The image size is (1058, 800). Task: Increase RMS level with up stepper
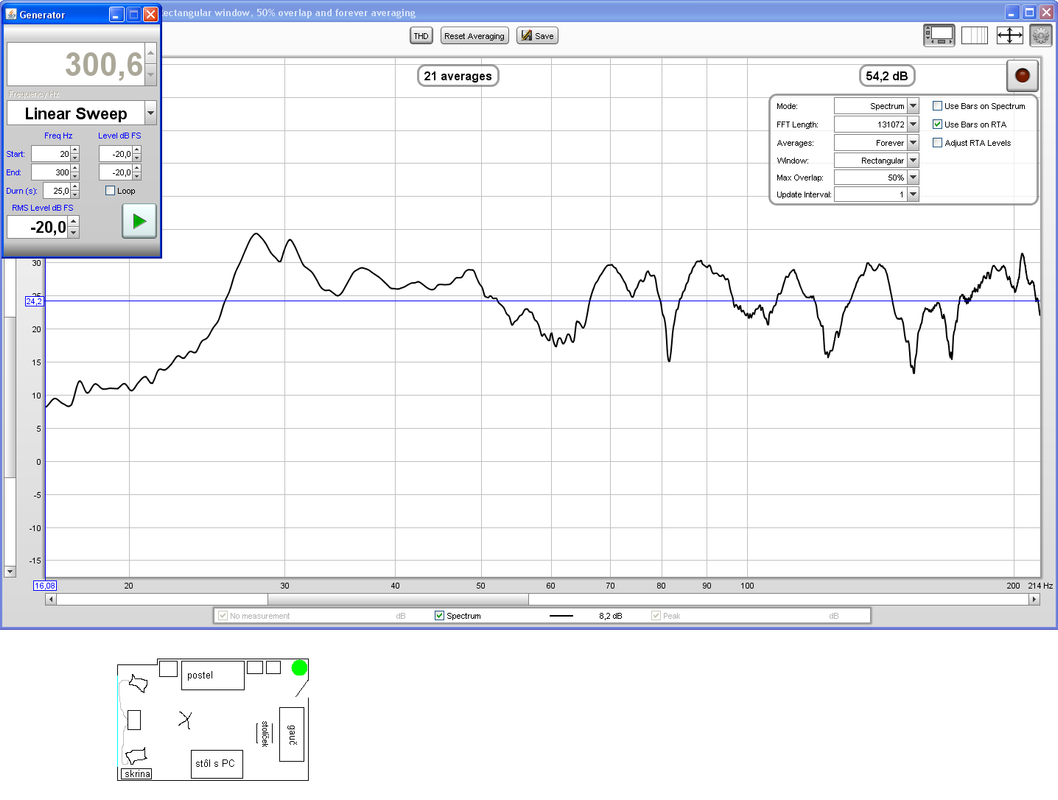pyautogui.click(x=74, y=222)
